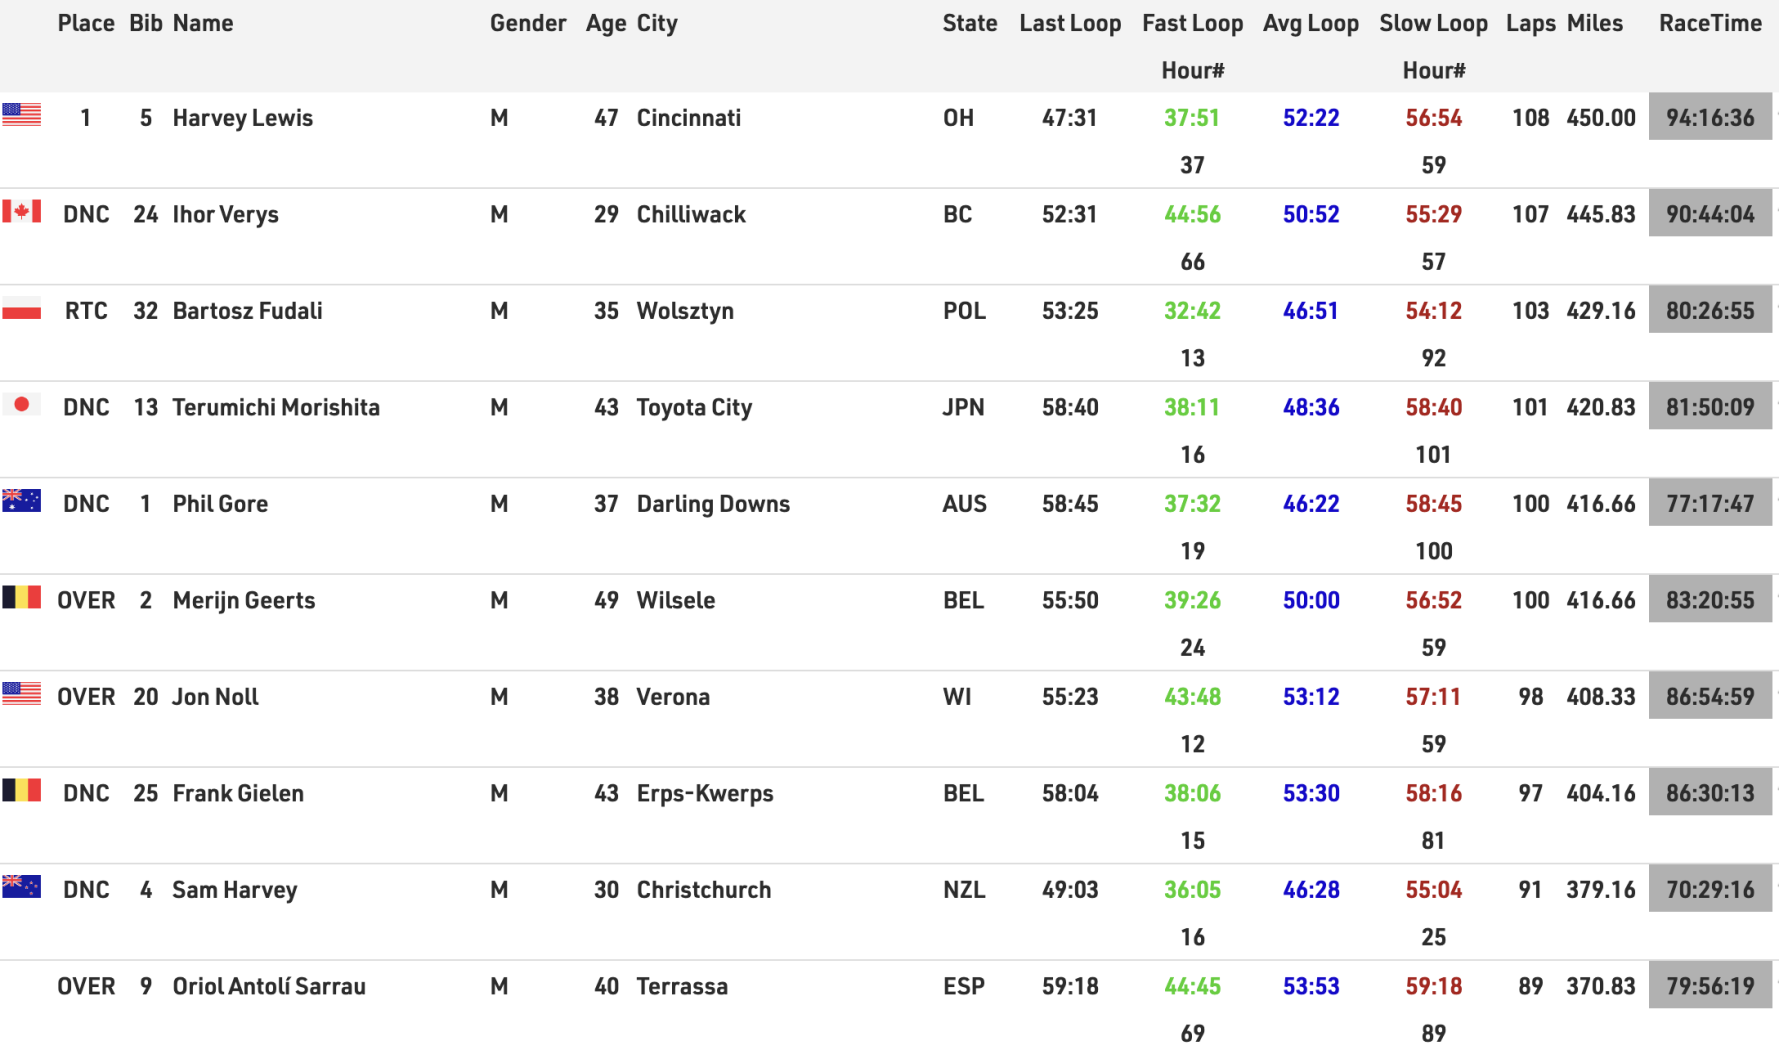Click miles value 450.00

click(x=1601, y=117)
